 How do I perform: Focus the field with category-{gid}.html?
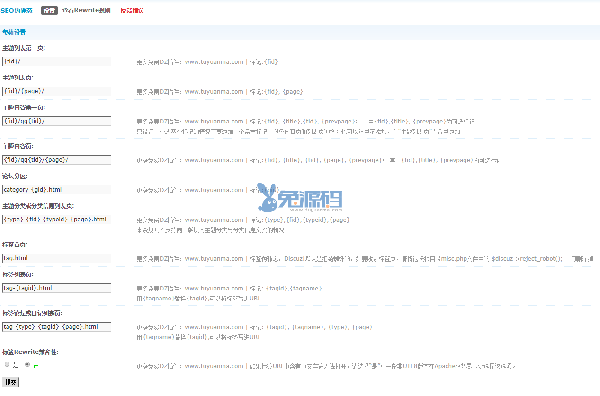(57, 189)
